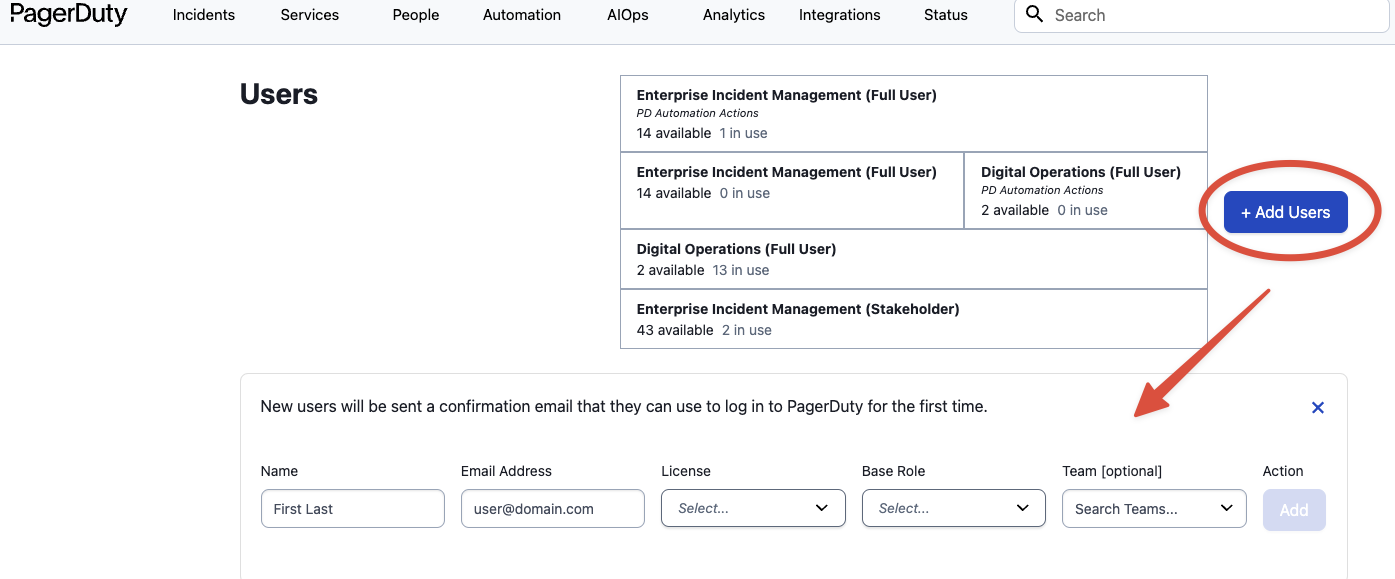Click the Name input field
This screenshot has width=1395, height=579.
coord(352,508)
